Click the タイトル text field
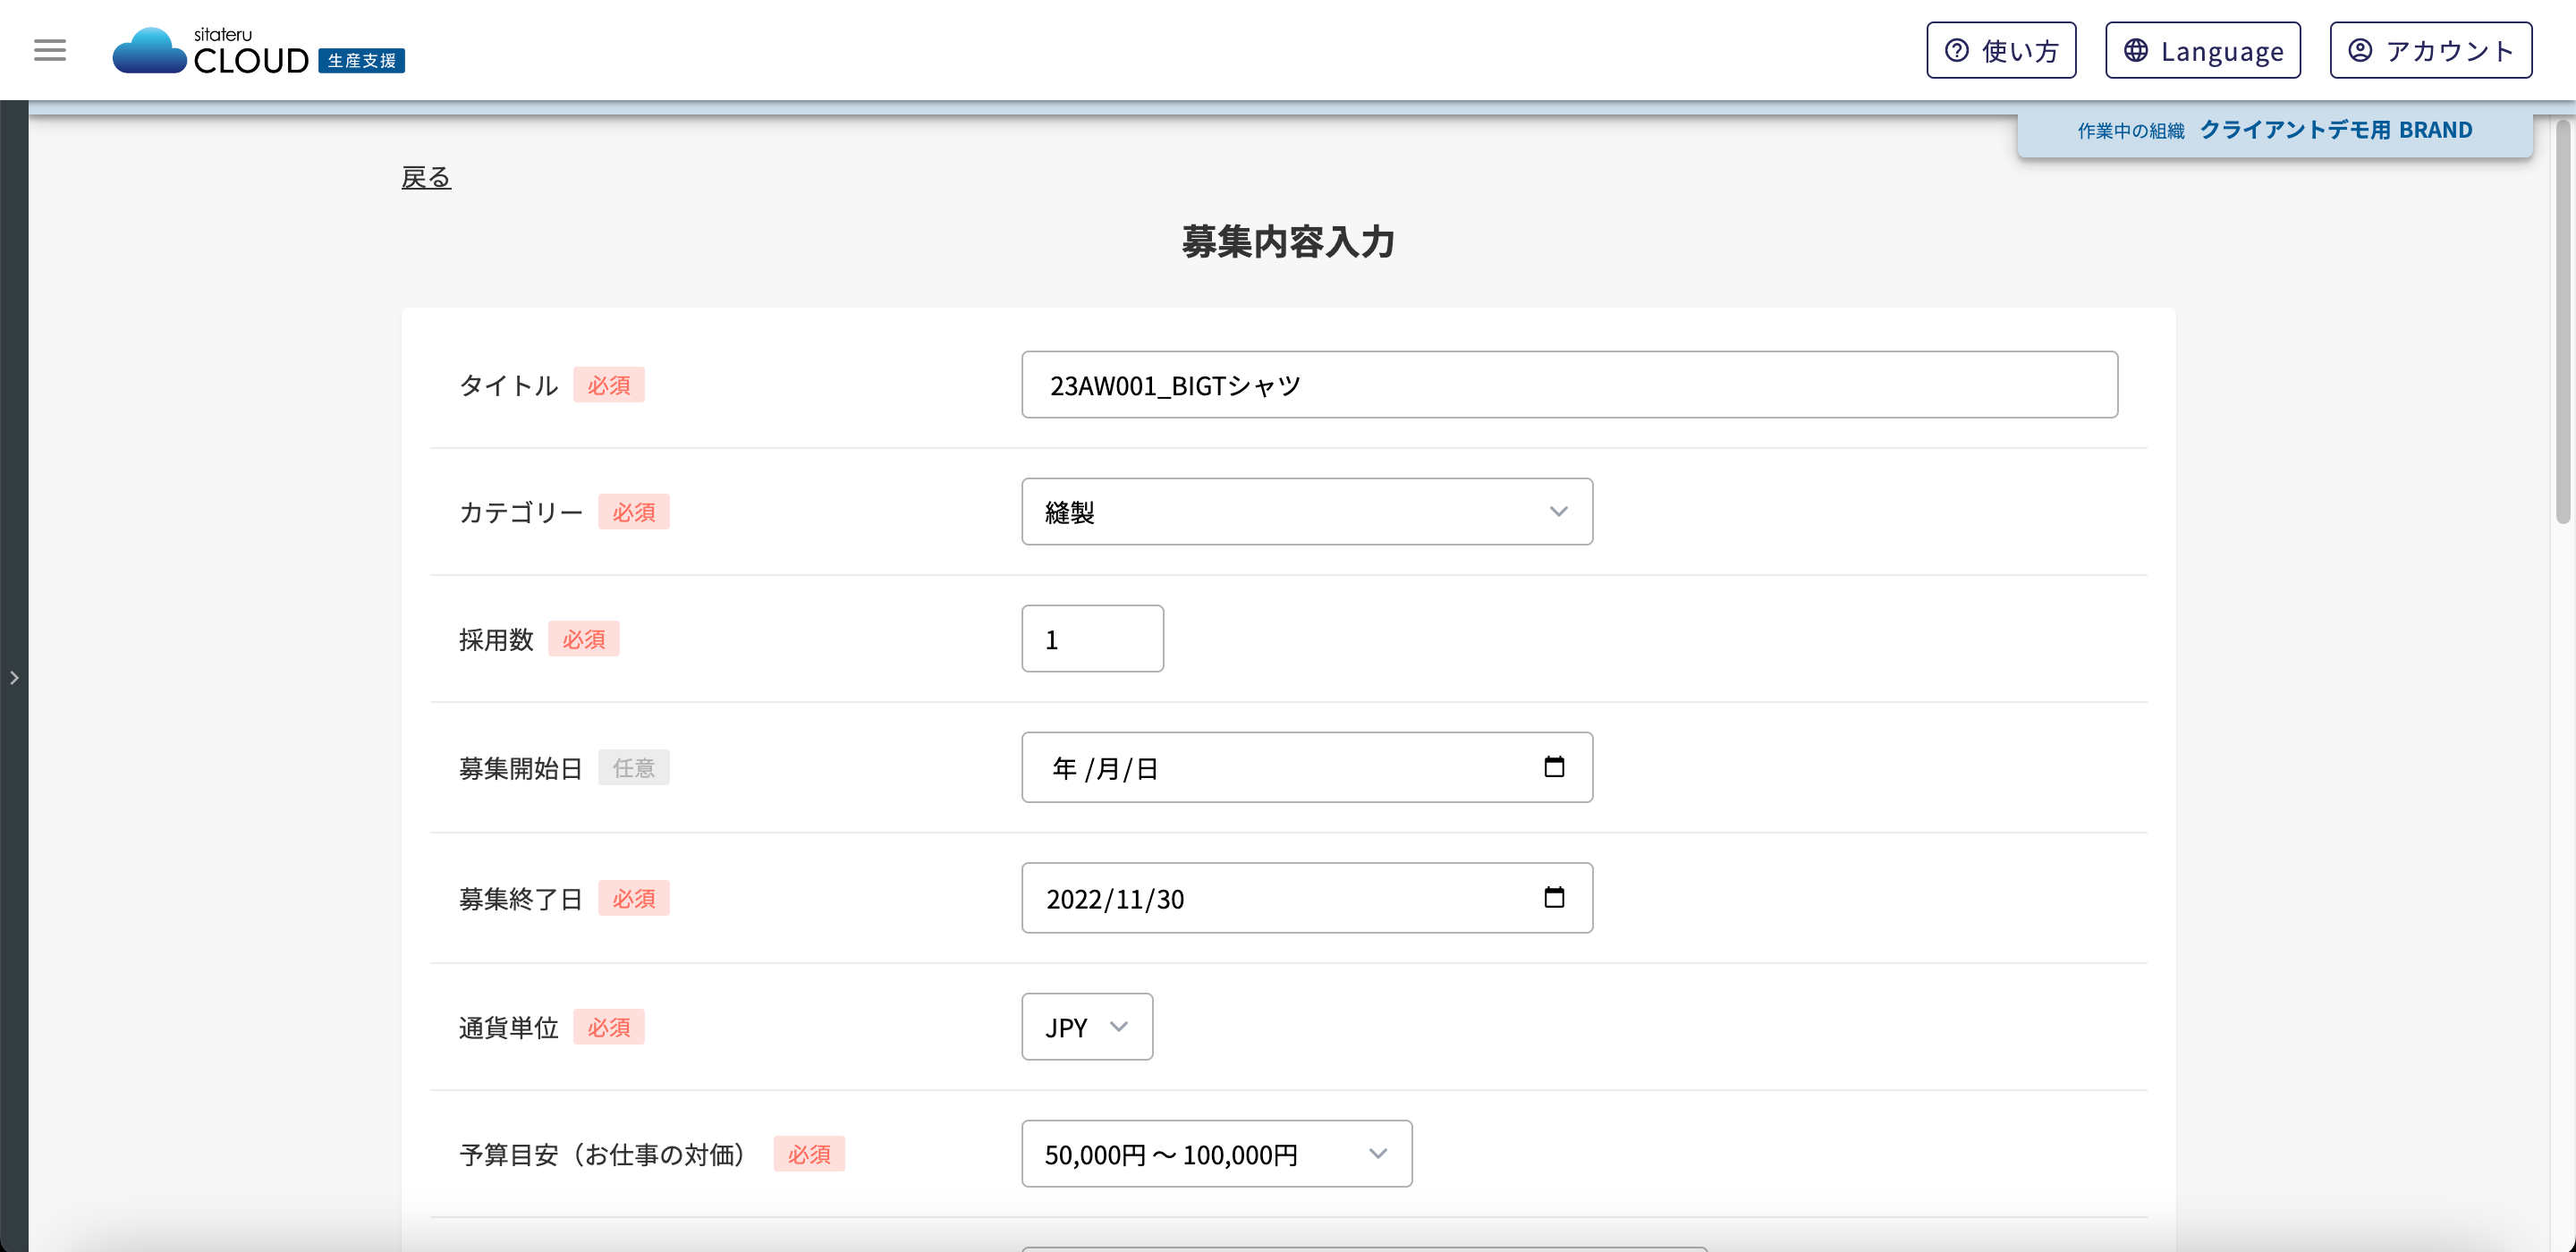This screenshot has width=2576, height=1252. tap(1568, 385)
